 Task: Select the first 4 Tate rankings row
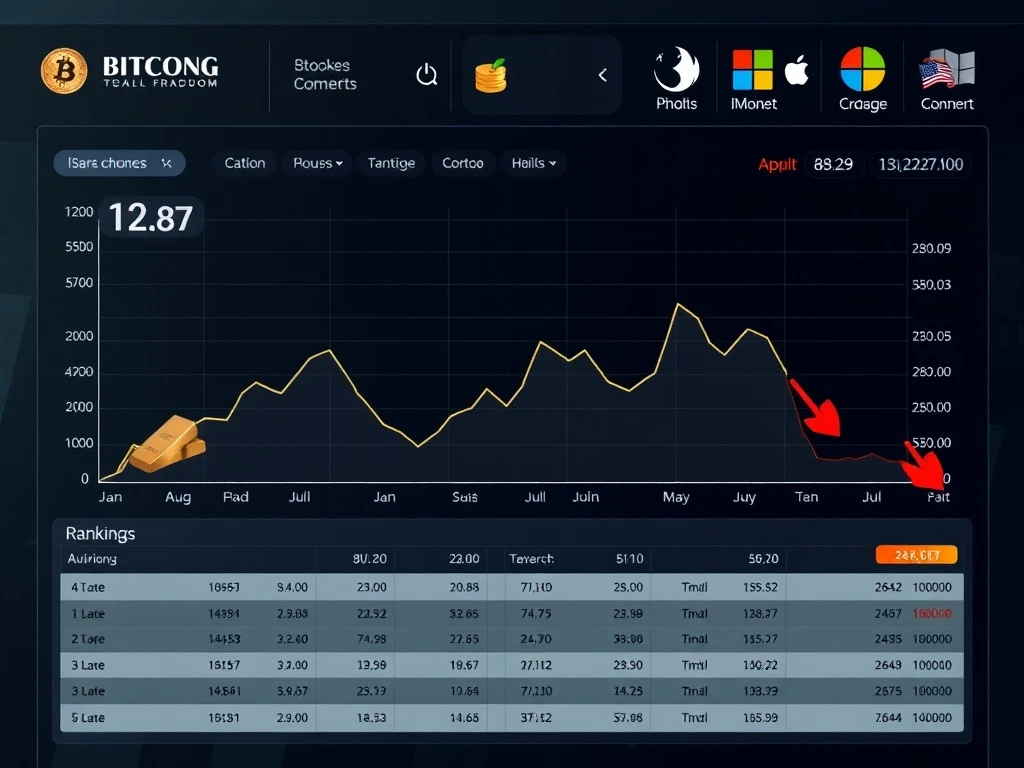coord(511,587)
